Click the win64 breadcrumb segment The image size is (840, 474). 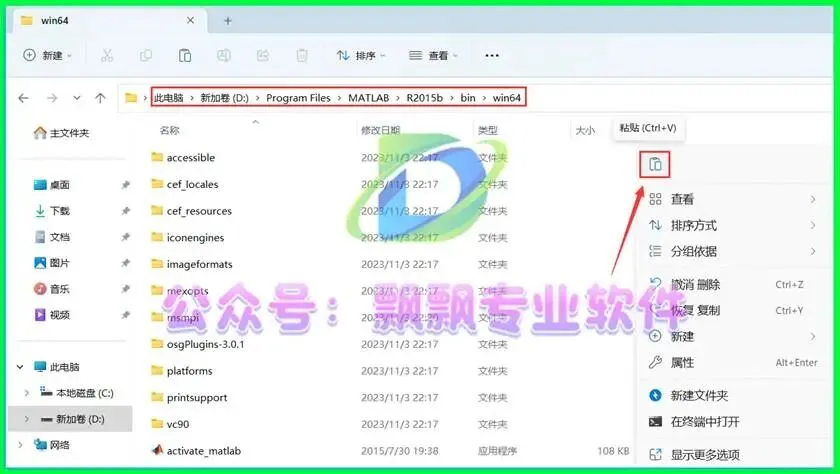[x=507, y=98]
